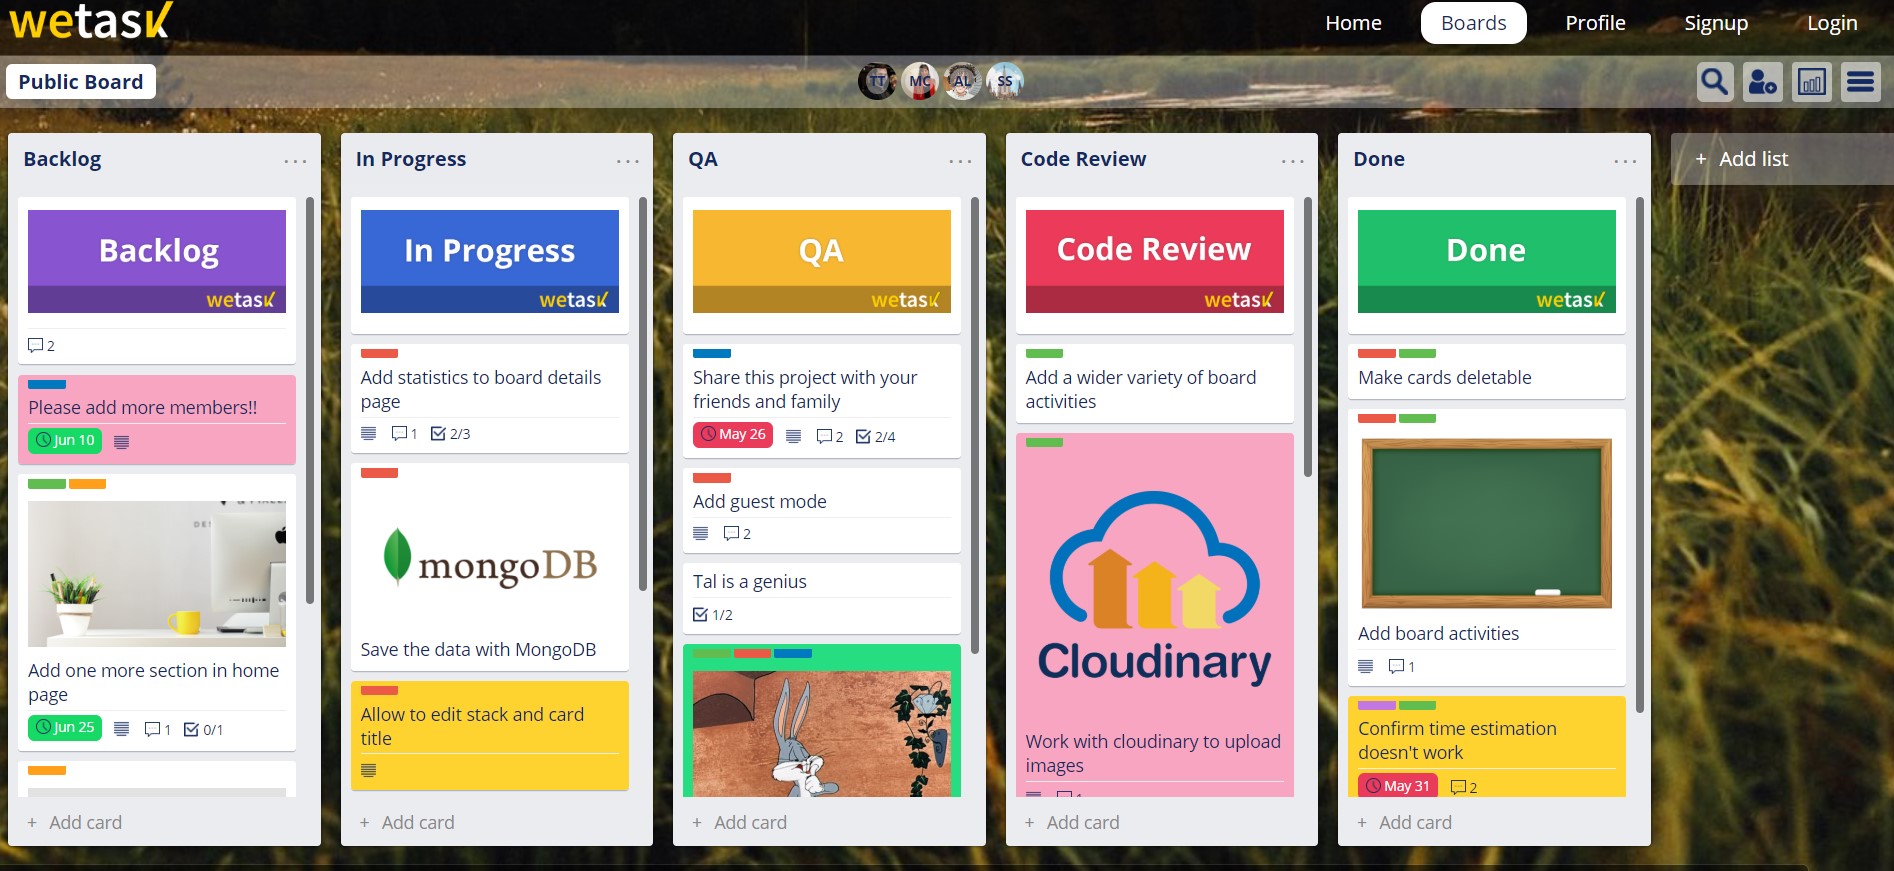
Task: Click checklist 0/1 on Add one more section card
Action: tap(204, 730)
